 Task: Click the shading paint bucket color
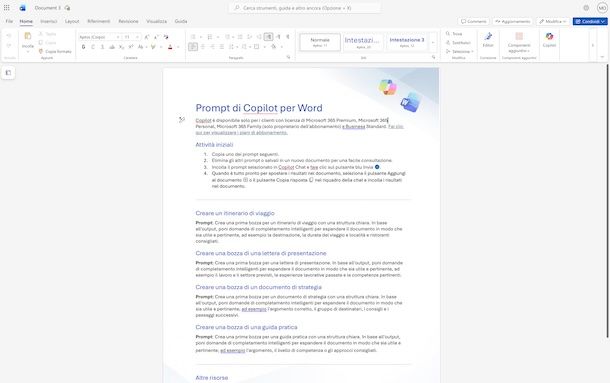(273, 47)
